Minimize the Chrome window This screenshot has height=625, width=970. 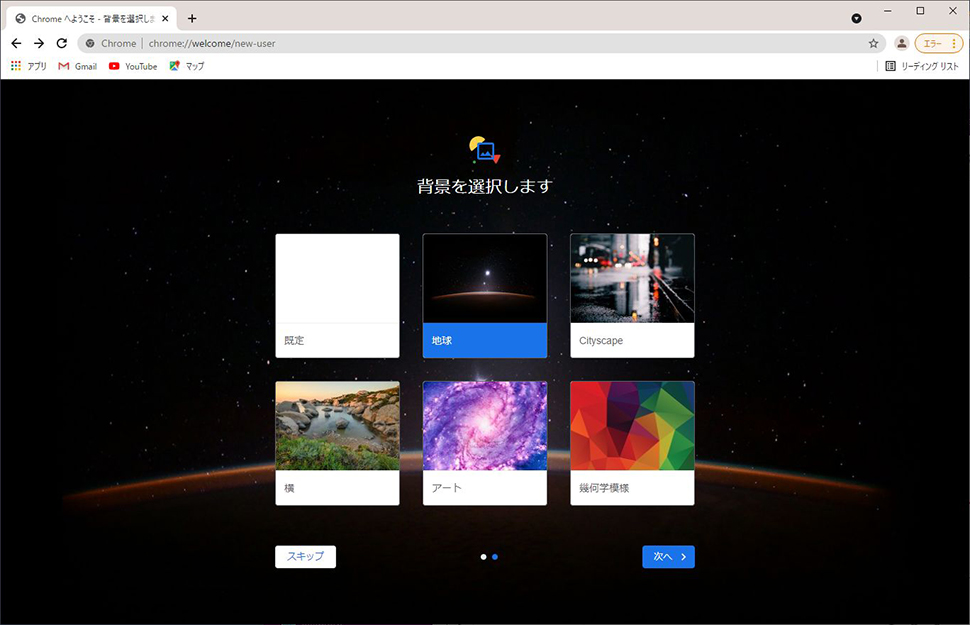pyautogui.click(x=888, y=11)
